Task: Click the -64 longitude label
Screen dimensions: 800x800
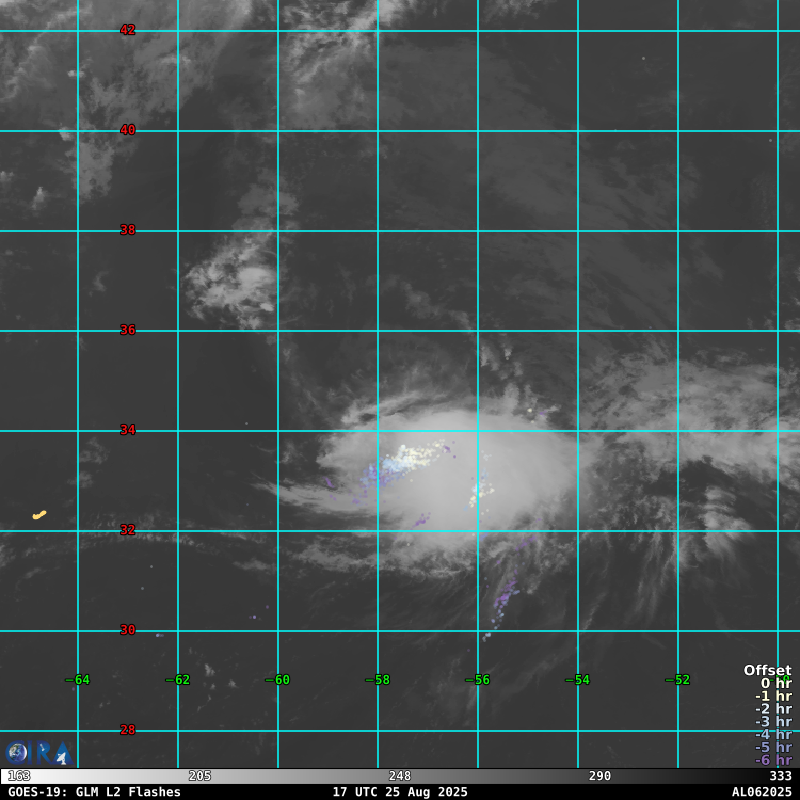Action: pyautogui.click(x=77, y=680)
